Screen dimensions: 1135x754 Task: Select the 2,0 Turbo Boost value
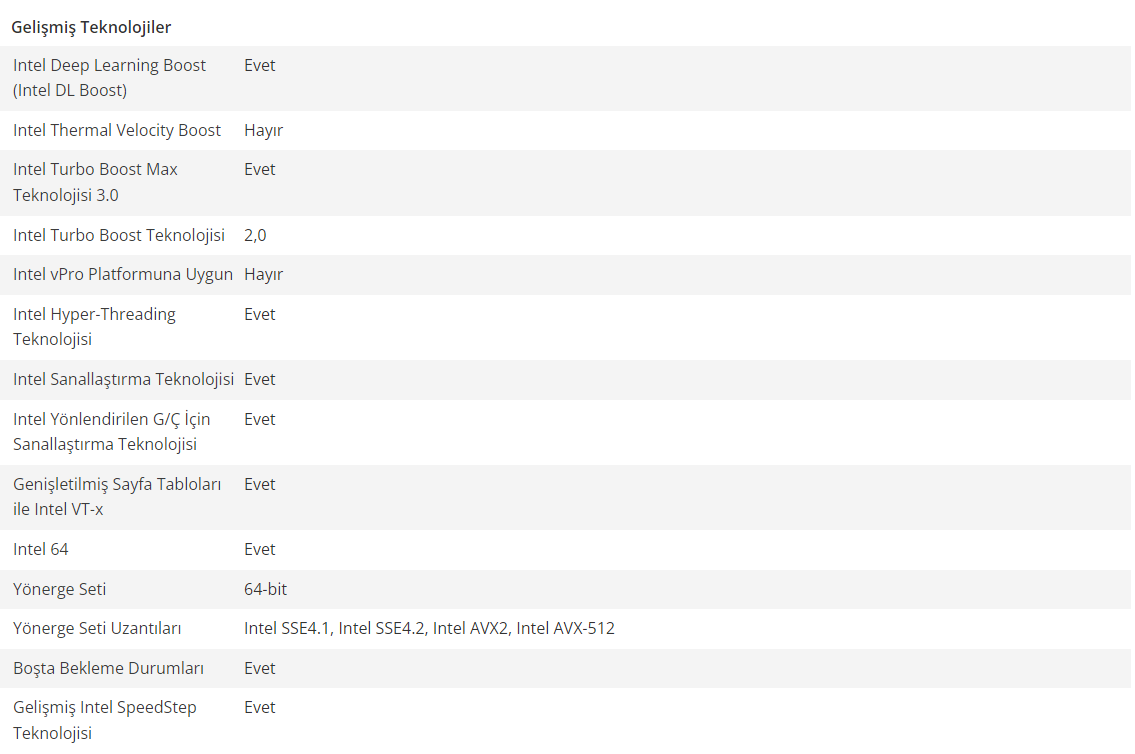coord(255,235)
